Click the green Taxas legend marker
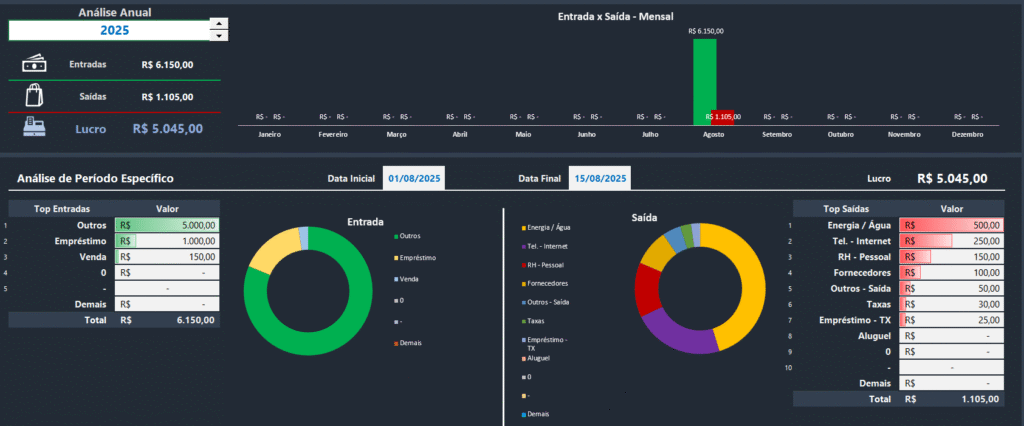The width and height of the screenshot is (1024, 426). pyautogui.click(x=522, y=320)
